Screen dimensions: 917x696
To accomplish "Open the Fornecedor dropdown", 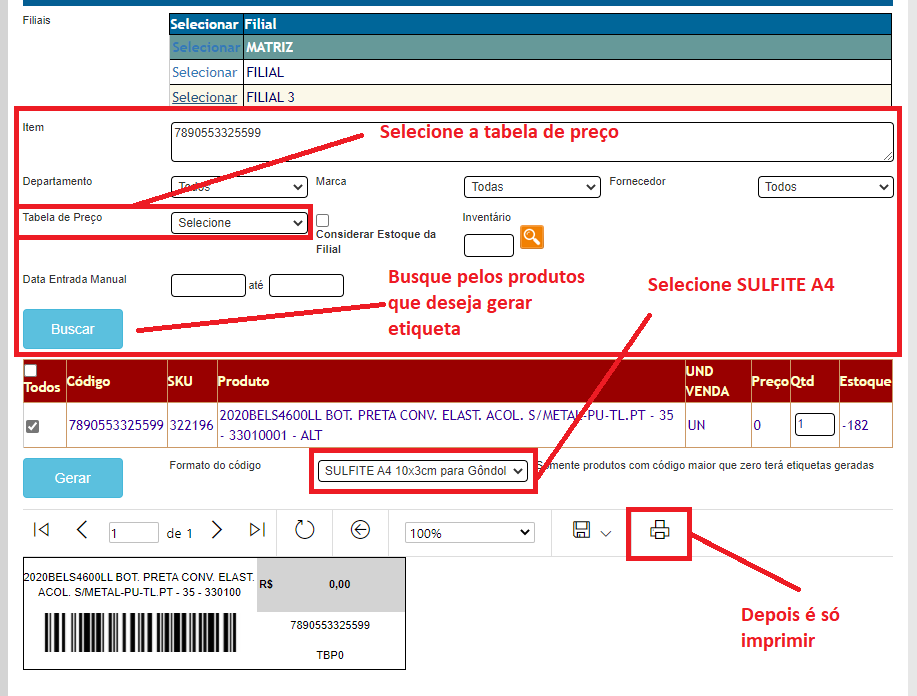I will click(826, 187).
